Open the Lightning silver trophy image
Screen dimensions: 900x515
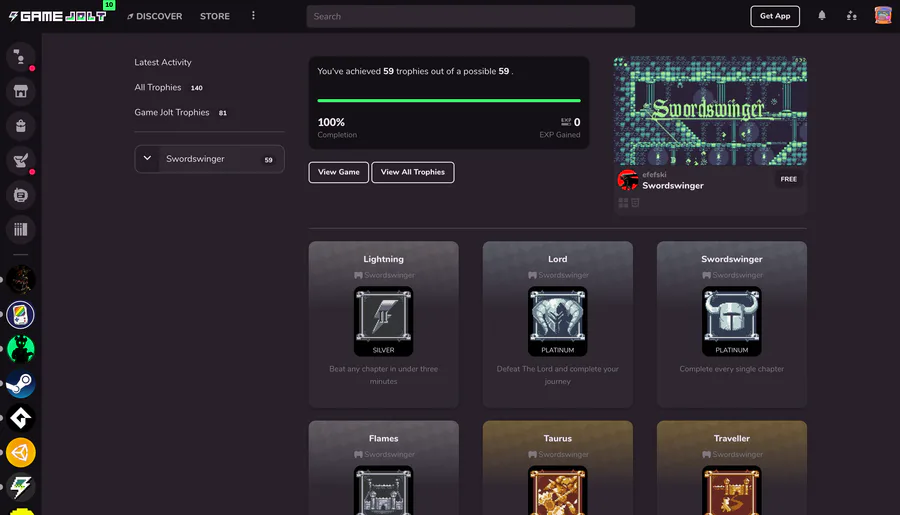383,321
